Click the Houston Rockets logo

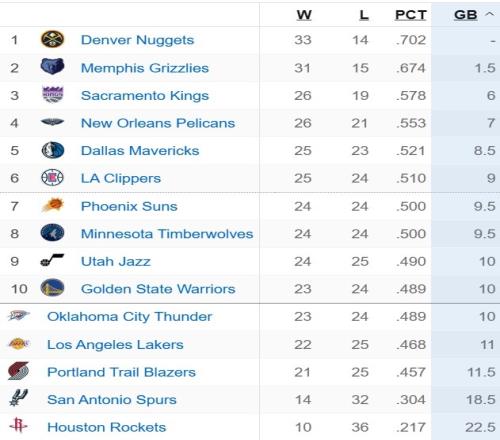(18, 425)
